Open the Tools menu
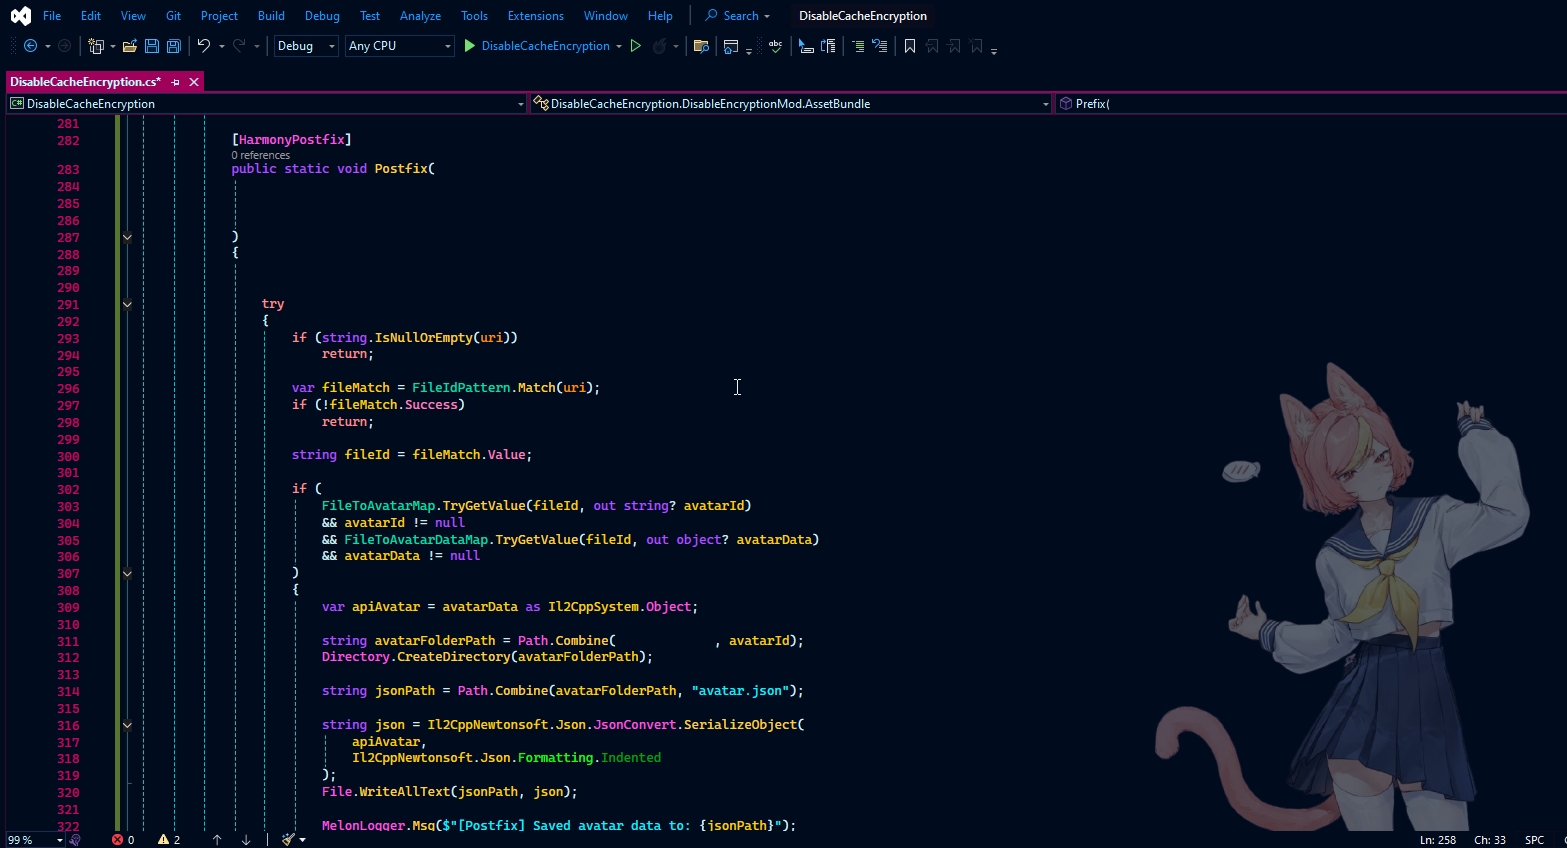Image resolution: width=1567 pixels, height=848 pixels. (x=475, y=16)
